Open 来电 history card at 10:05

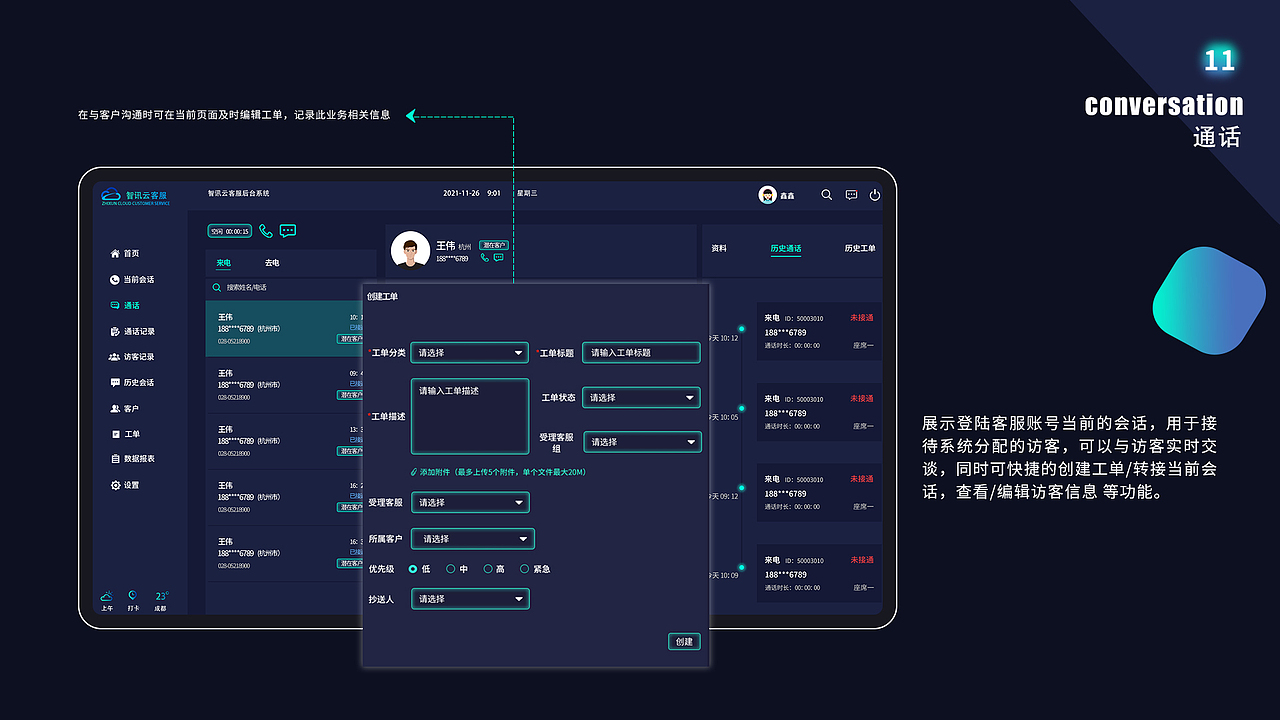coord(819,412)
